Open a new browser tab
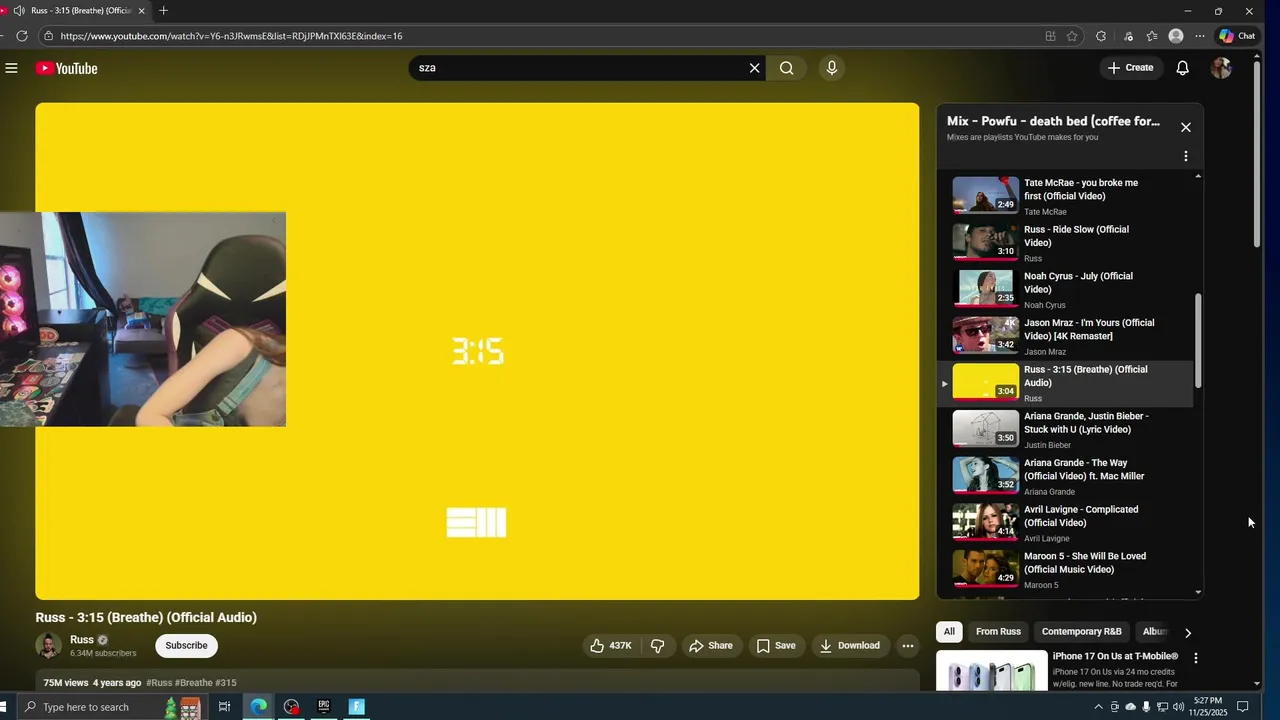This screenshot has height=720, width=1280. (x=164, y=11)
